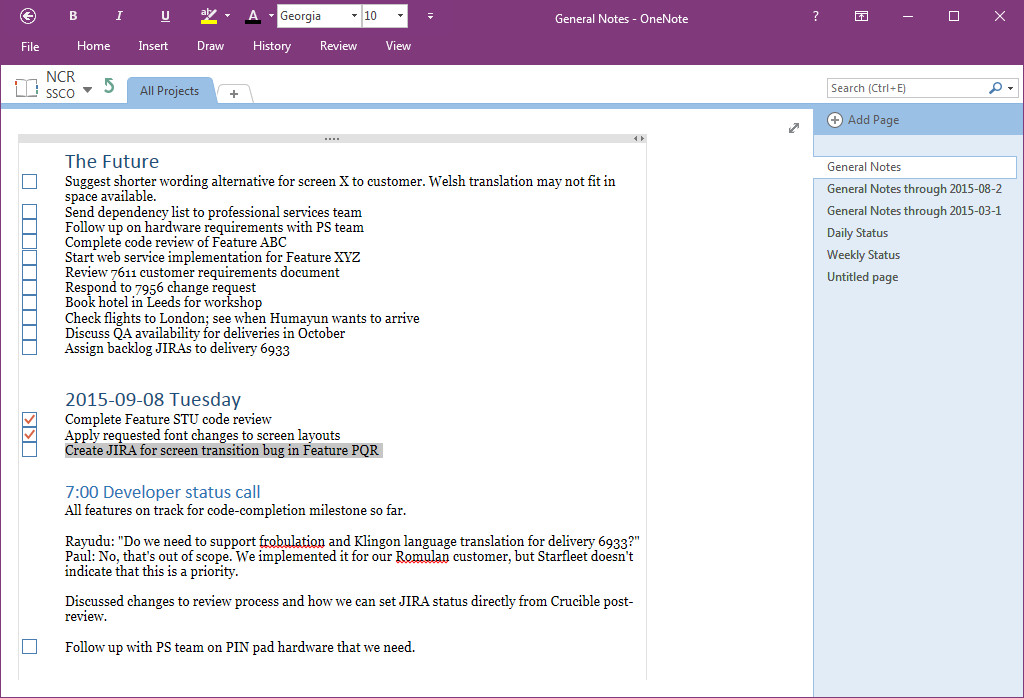Open the History ribbon tab
Viewport: 1024px width, 698px height.
tap(272, 46)
